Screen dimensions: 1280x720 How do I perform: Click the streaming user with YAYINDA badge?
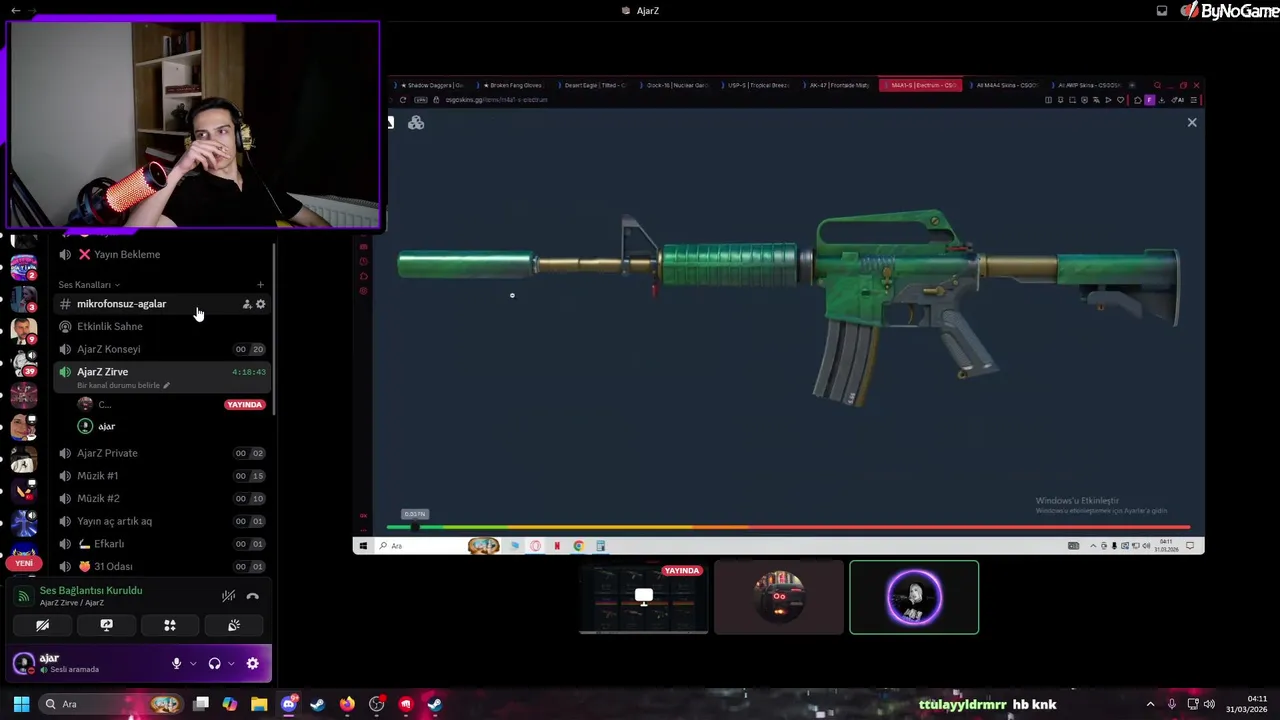pyautogui.click(x=170, y=404)
